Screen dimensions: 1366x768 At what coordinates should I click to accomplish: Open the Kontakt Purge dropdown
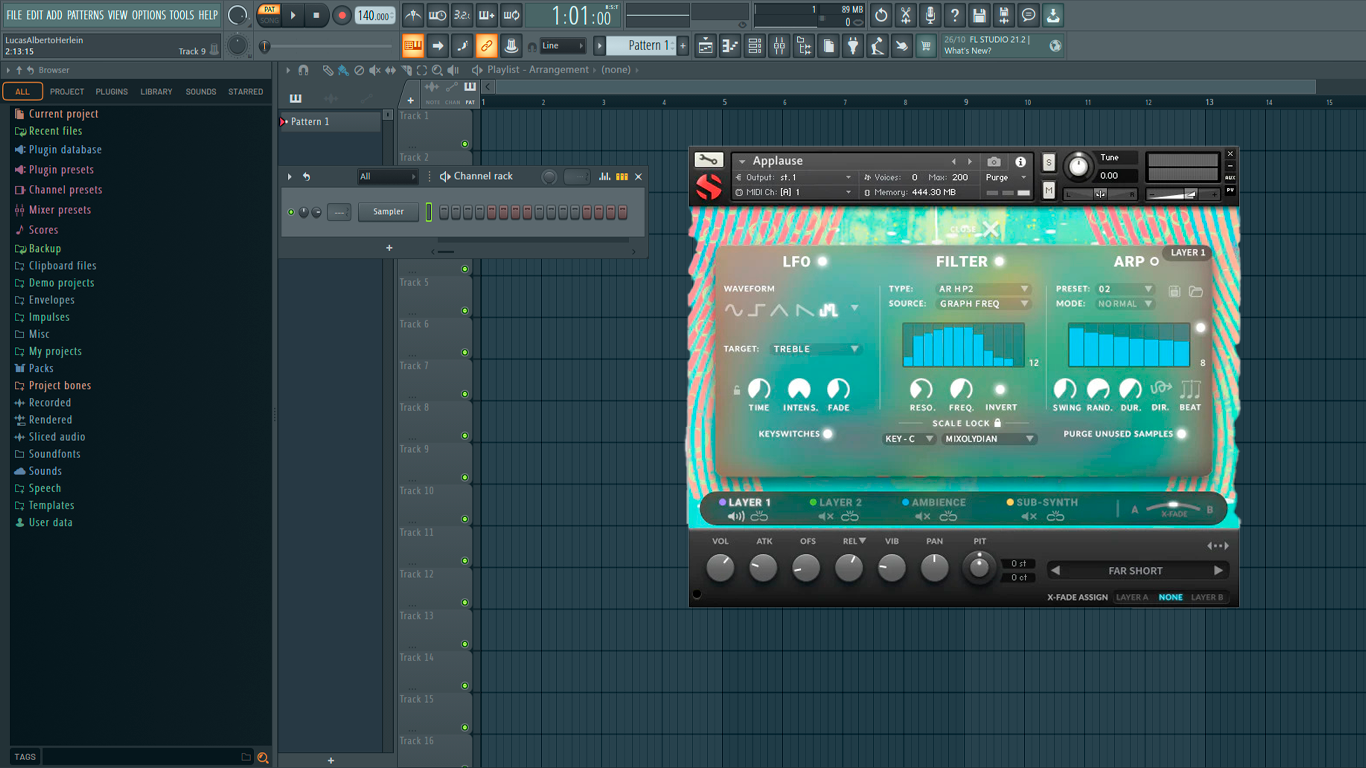(x=1006, y=177)
